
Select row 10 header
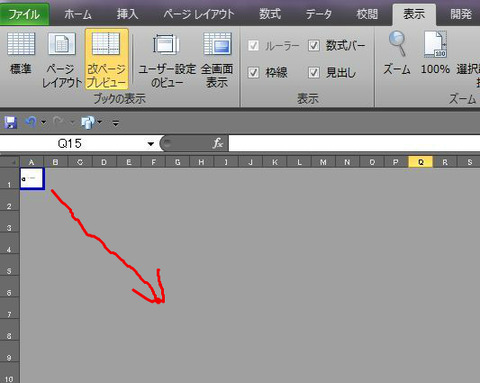click(10, 374)
